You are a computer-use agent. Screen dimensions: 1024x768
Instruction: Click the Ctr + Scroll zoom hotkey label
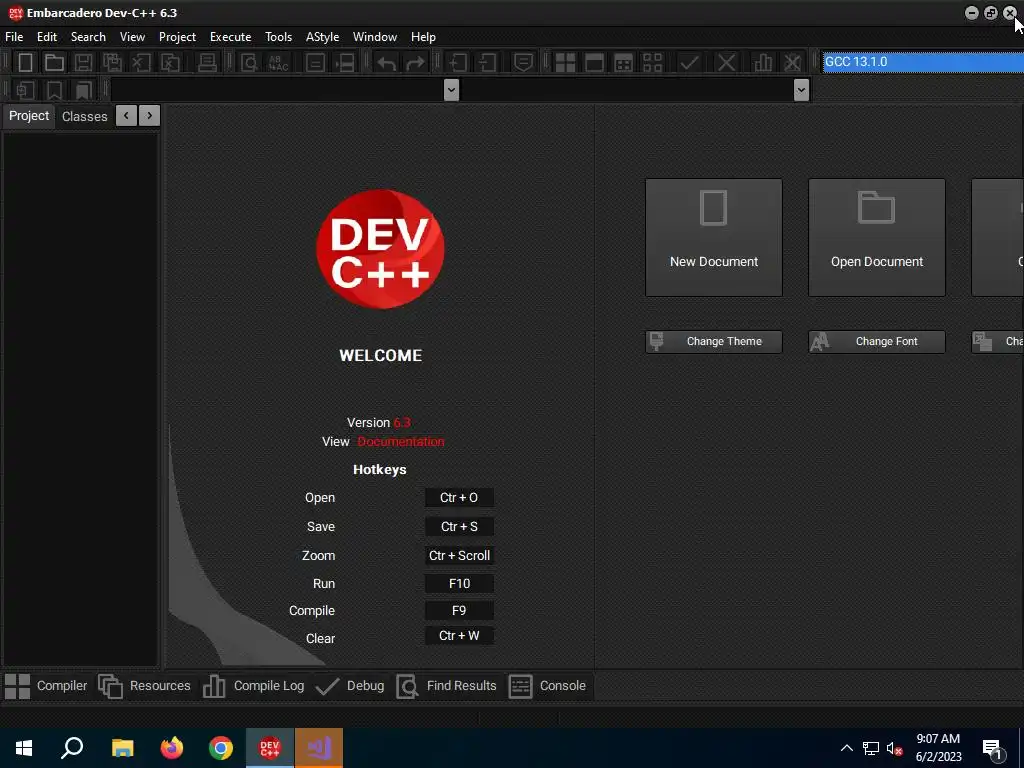tap(459, 556)
